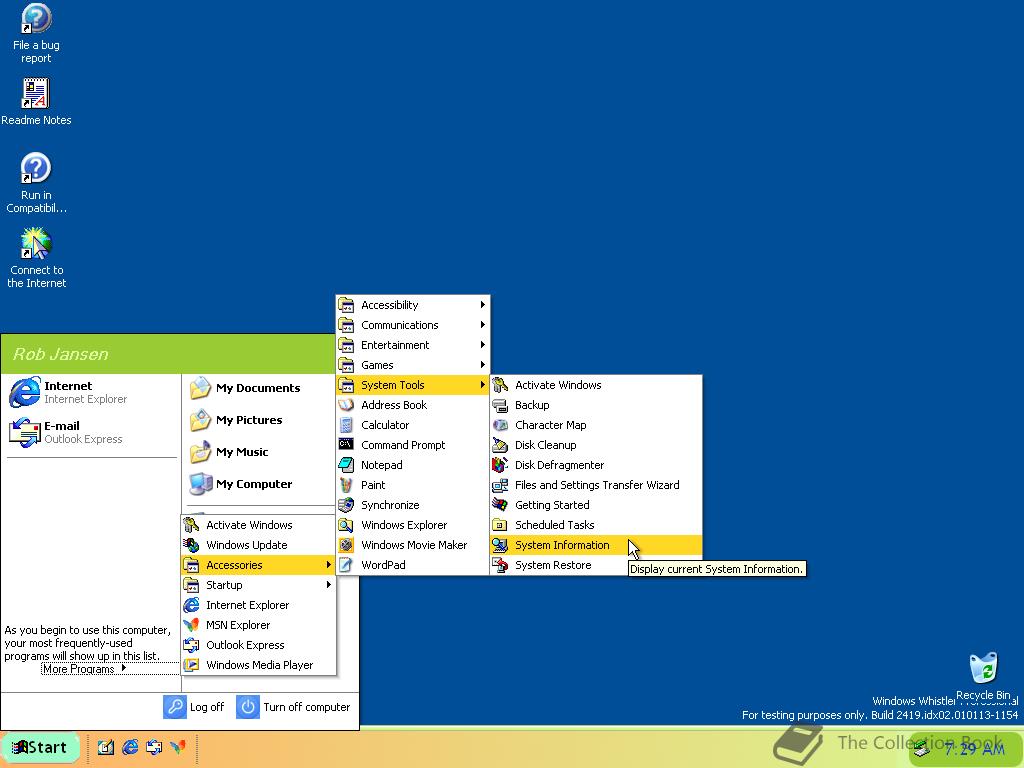The height and width of the screenshot is (768, 1024).
Task: Open Outlook Express in programs list
Action: pyautogui.click(x=259, y=645)
